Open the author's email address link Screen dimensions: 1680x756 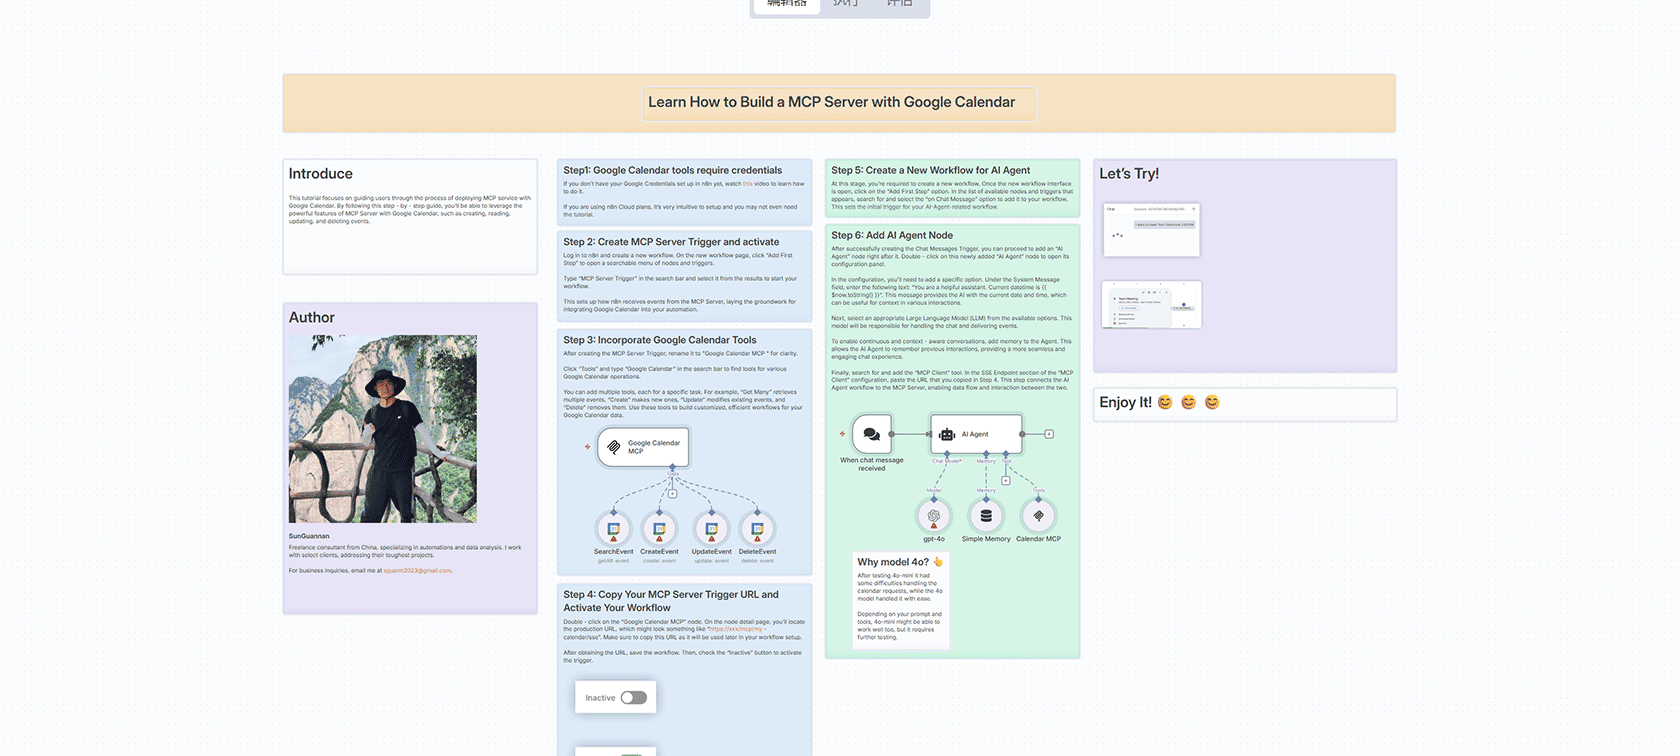(417, 571)
